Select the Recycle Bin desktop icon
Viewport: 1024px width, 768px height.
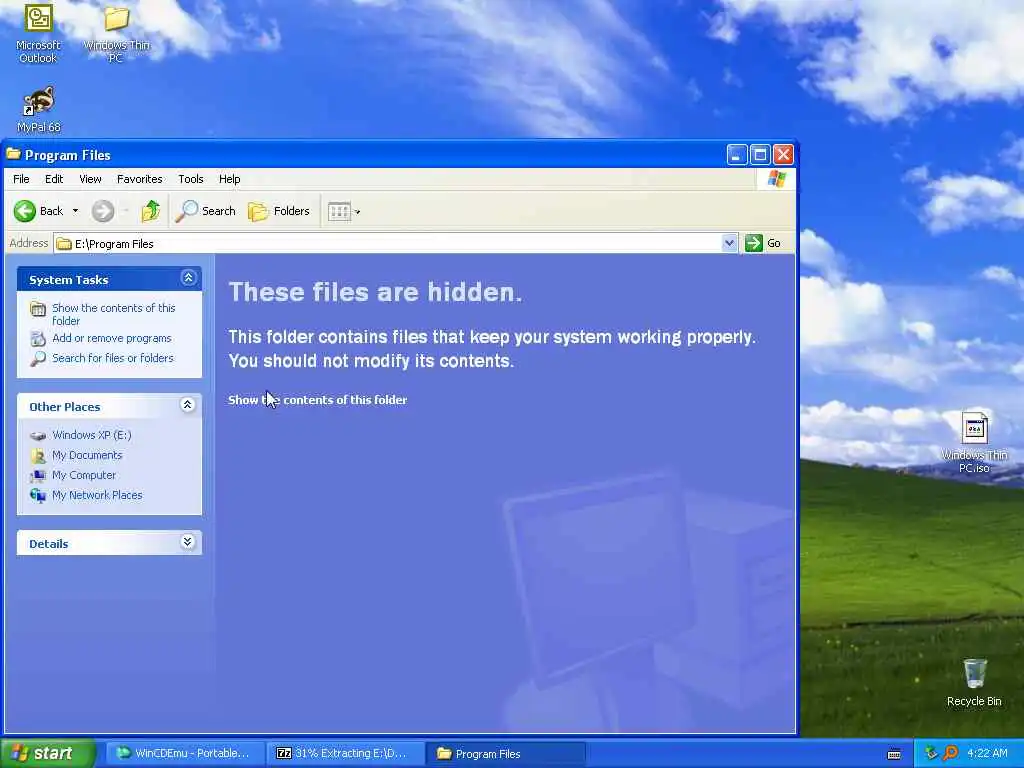click(974, 682)
